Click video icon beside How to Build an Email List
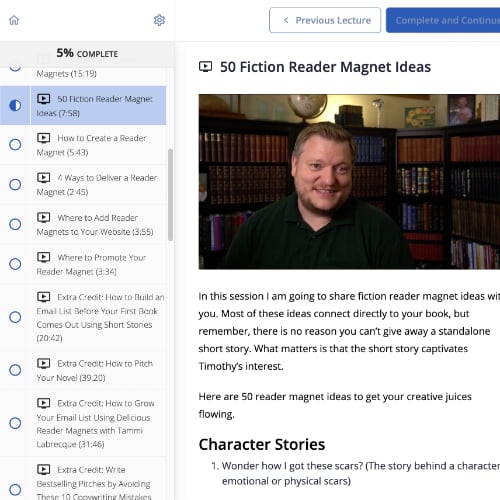This screenshot has height=500, width=500. point(44,297)
